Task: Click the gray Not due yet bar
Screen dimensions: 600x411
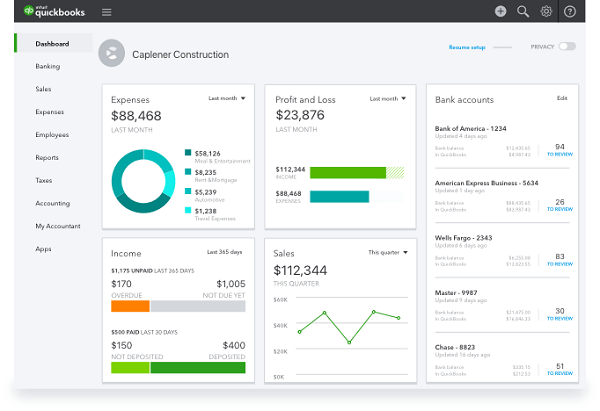Action: (198, 306)
